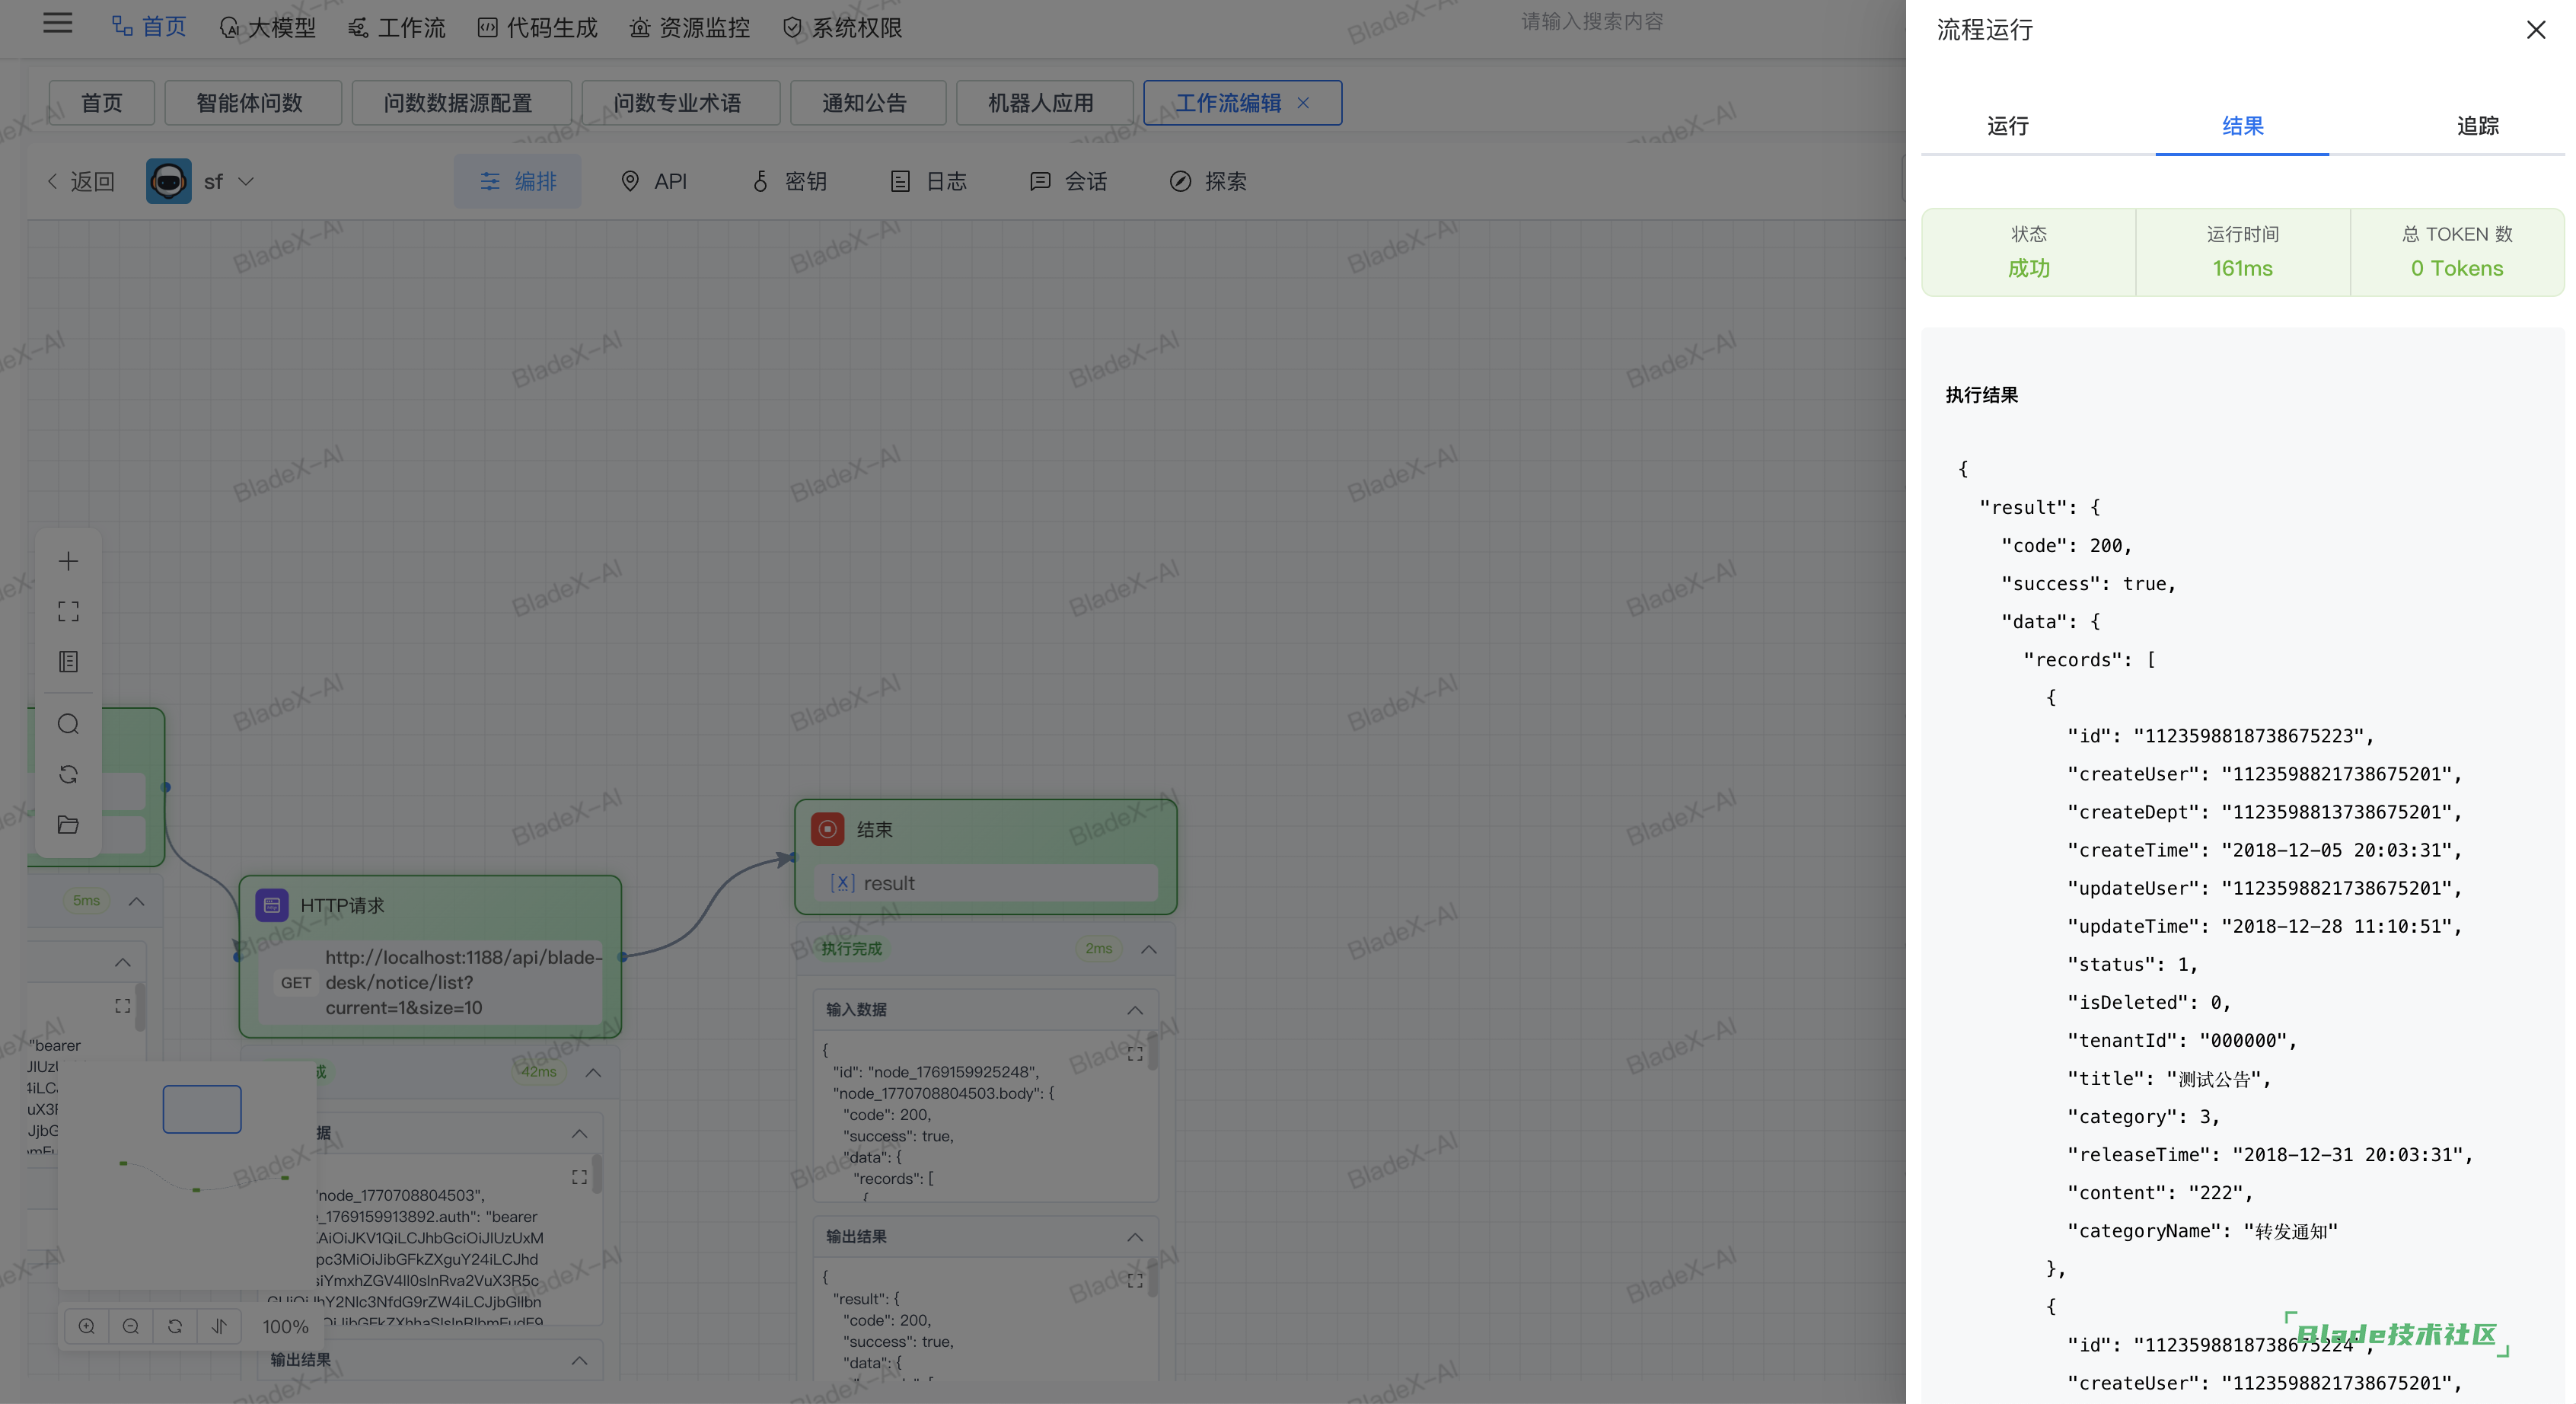Viewport: 2576px width, 1404px height.
Task: Click the plus add-node icon in canvas toolbar
Action: 68,561
